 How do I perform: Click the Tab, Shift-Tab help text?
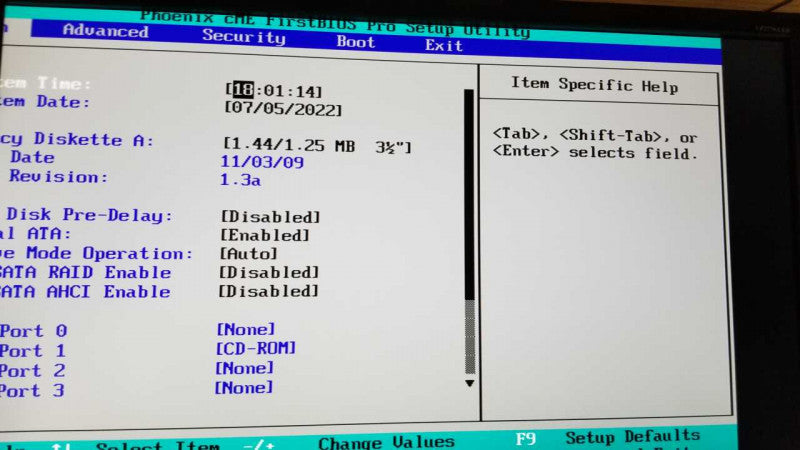[594, 136]
